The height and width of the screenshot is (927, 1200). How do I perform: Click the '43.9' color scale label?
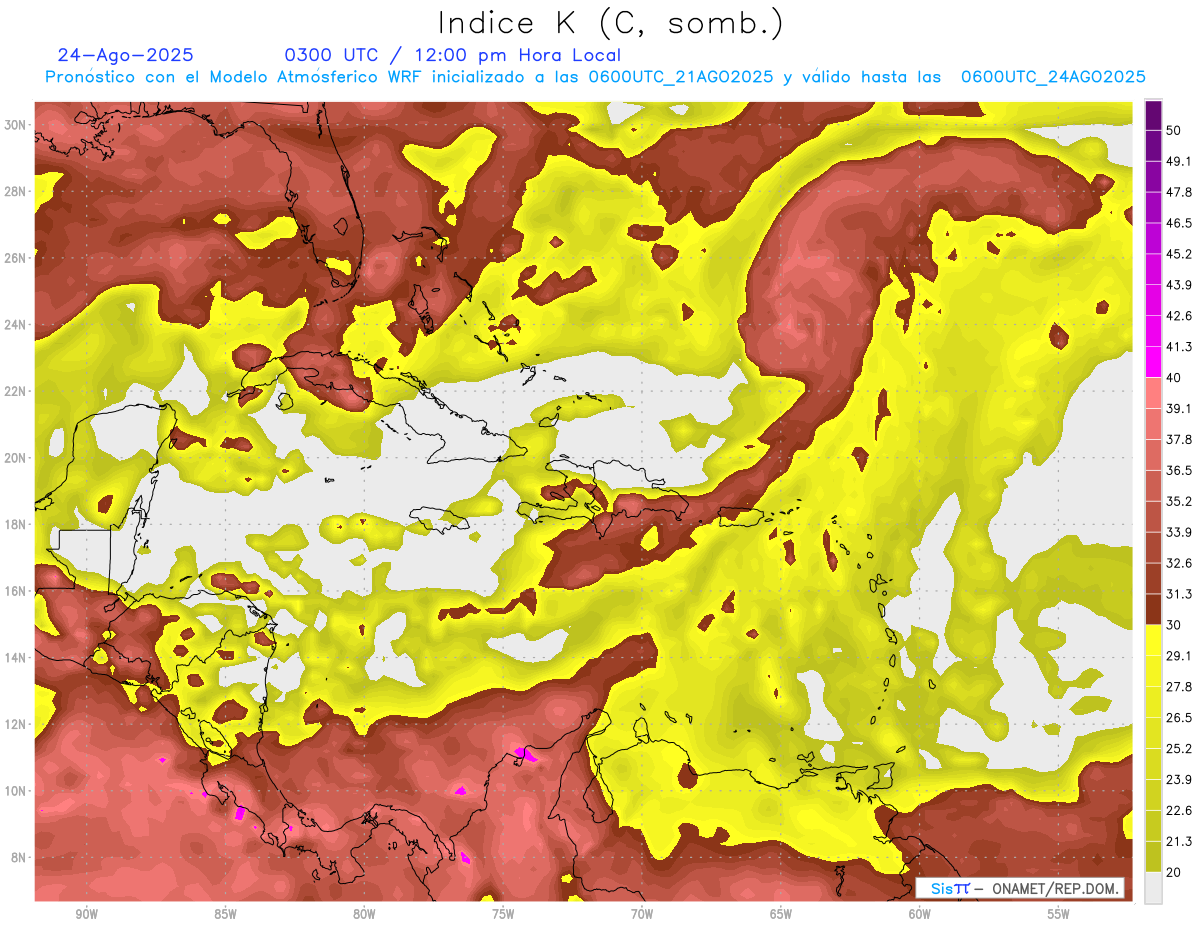pyautogui.click(x=1178, y=285)
